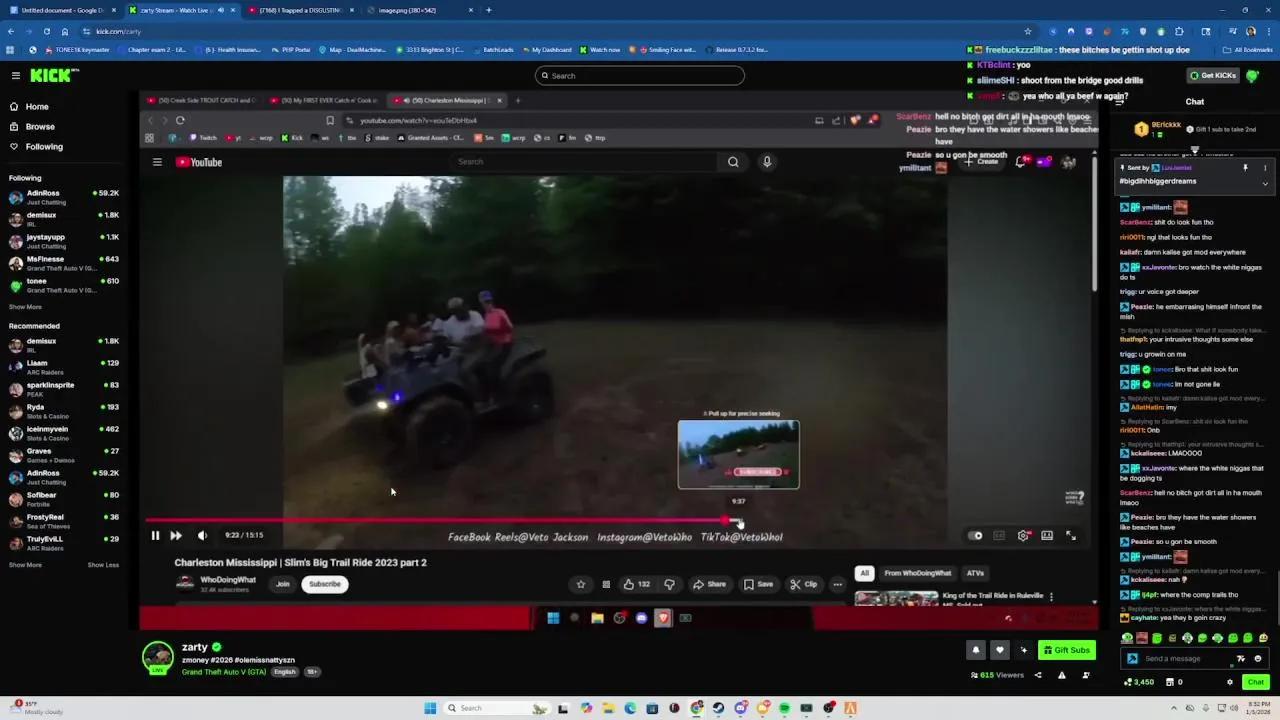This screenshot has width=1280, height=720.
Task: Click the Send a message chat field
Action: 1180,658
